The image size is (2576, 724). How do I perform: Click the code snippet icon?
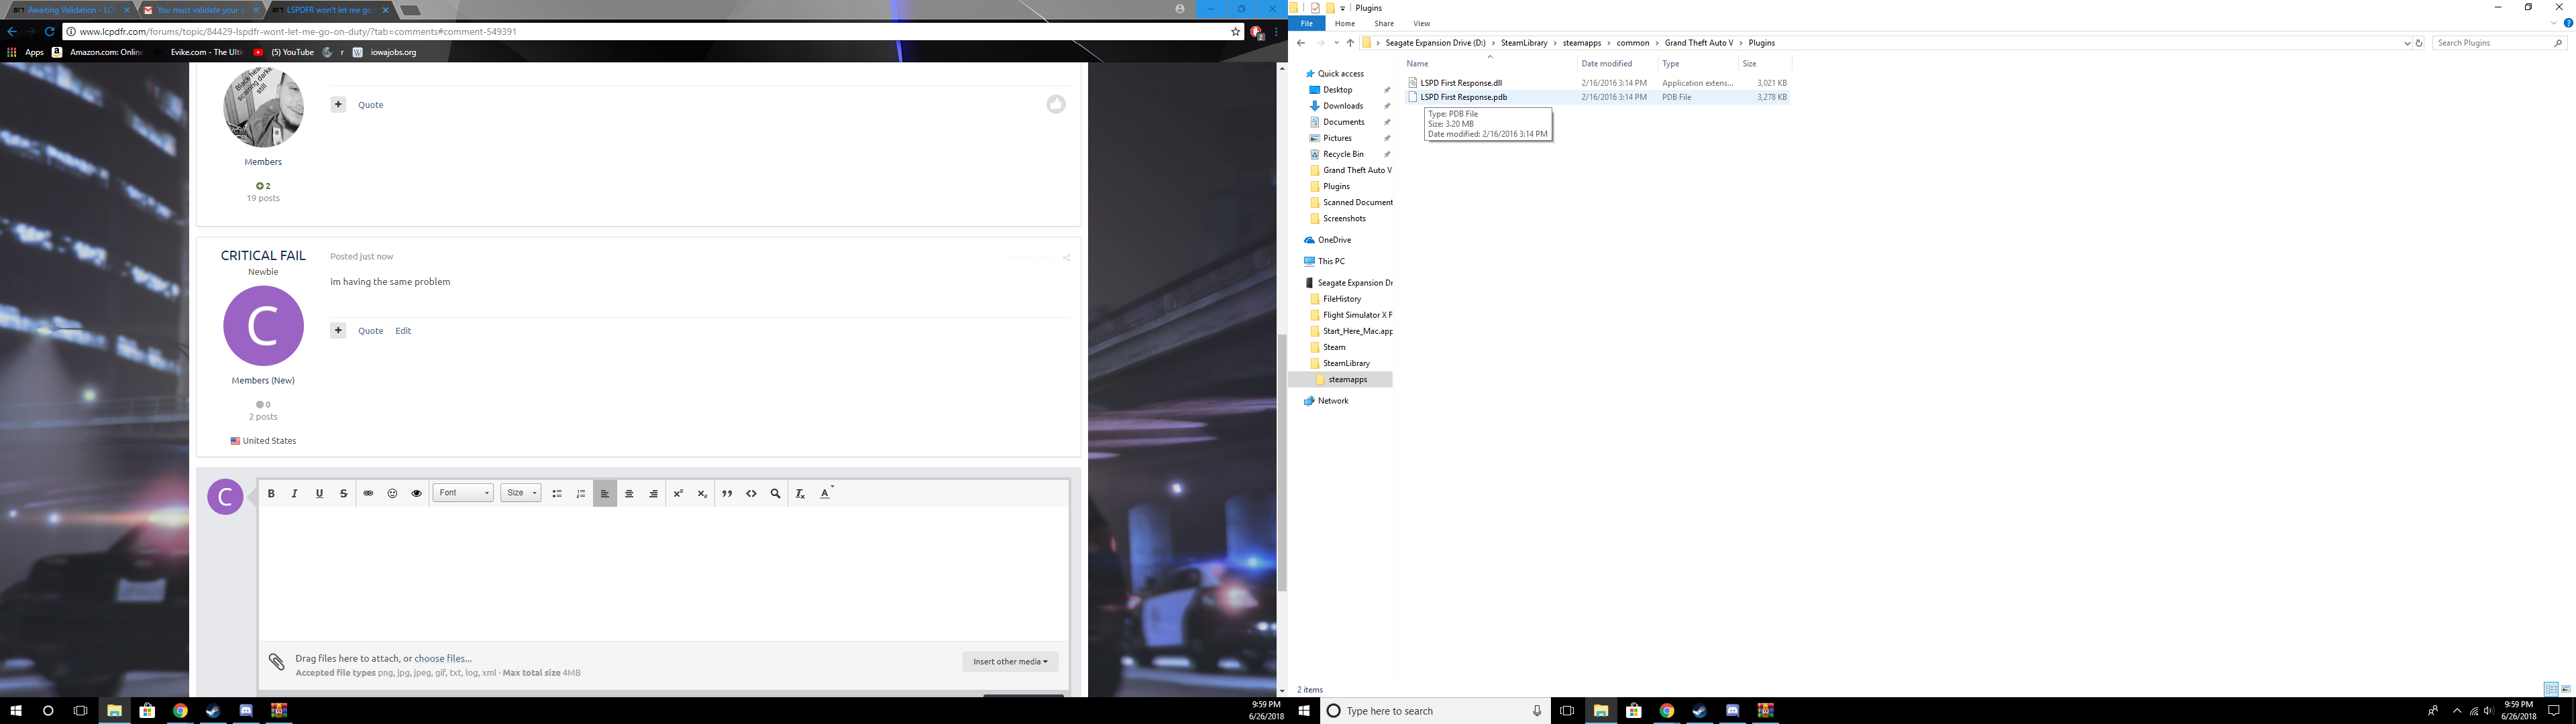[751, 493]
